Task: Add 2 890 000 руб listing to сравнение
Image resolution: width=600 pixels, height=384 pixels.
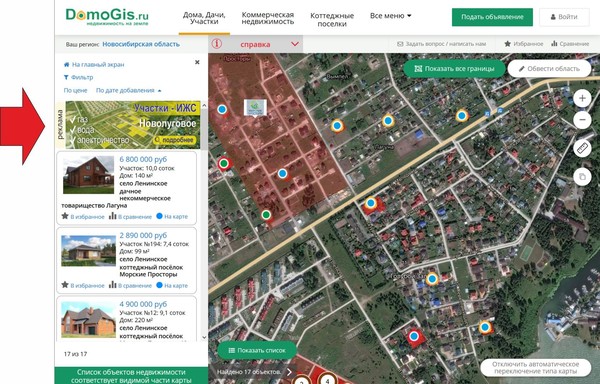Action: [130, 285]
